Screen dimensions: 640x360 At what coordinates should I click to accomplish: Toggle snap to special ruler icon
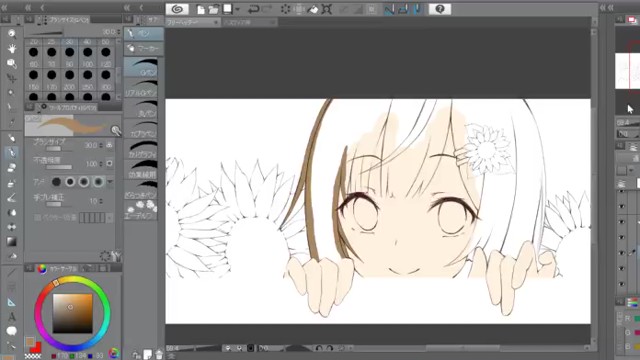pyautogui.click(x=403, y=9)
